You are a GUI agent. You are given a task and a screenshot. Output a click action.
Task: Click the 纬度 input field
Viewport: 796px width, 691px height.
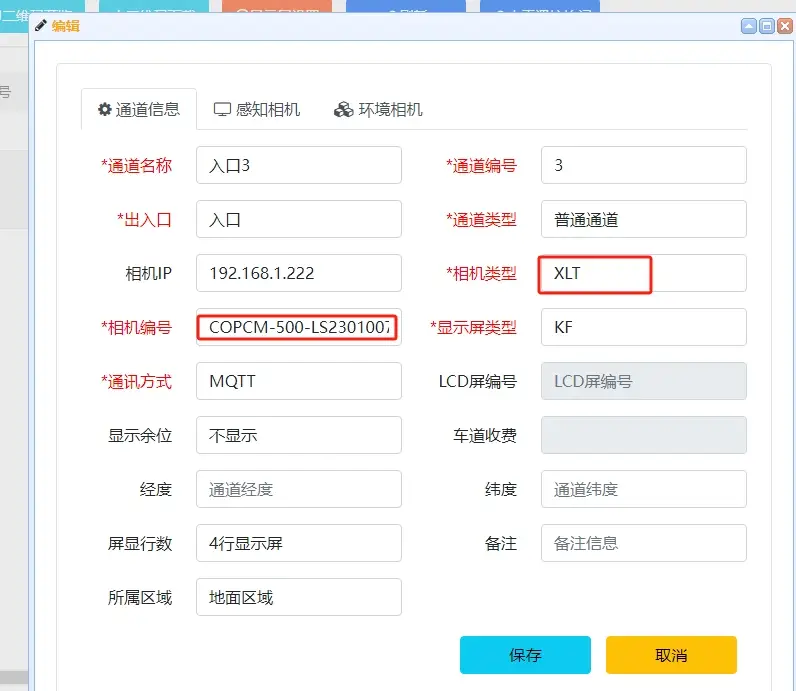pos(643,489)
